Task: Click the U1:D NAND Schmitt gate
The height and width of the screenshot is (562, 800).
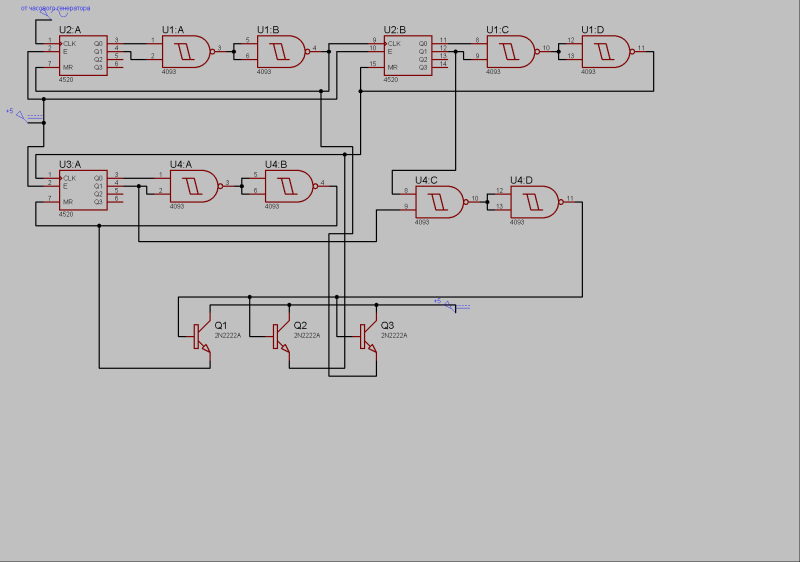Action: pyautogui.click(x=607, y=52)
